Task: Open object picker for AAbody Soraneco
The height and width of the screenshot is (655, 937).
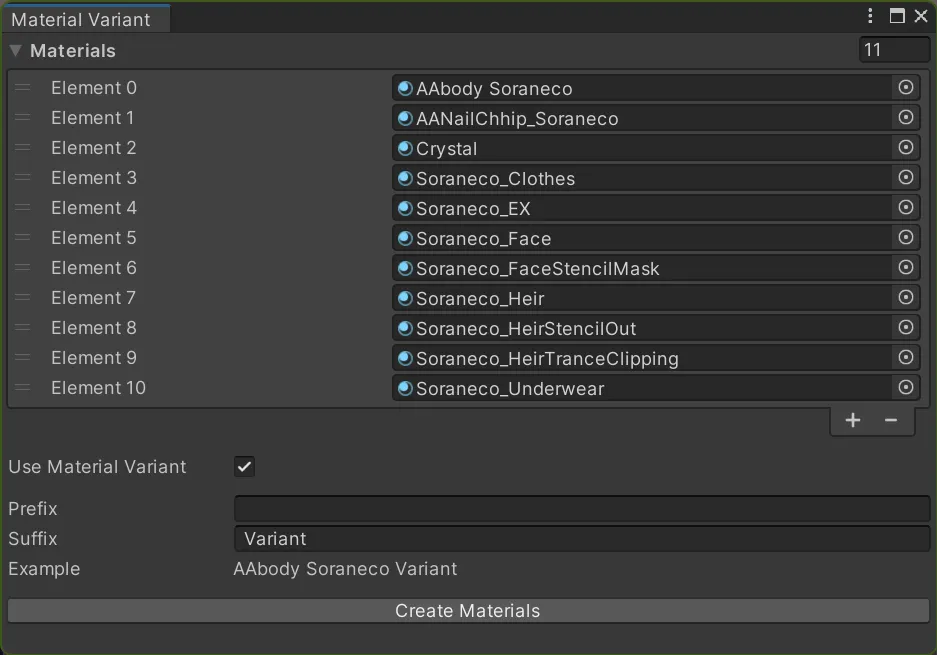Action: pyautogui.click(x=906, y=88)
